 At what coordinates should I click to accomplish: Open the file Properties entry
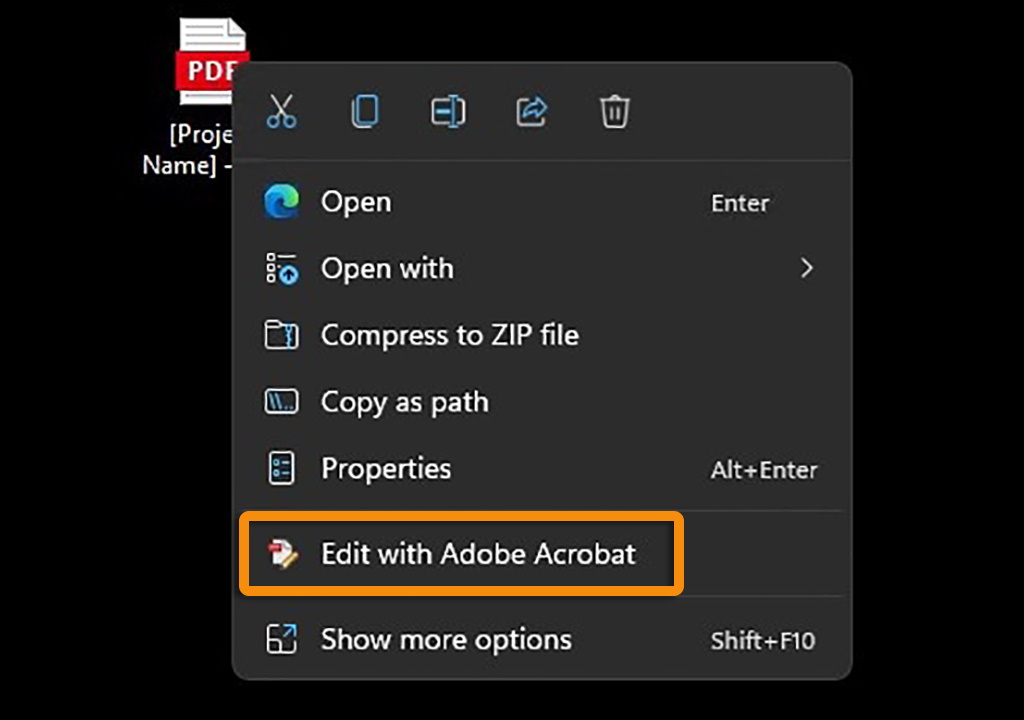coord(386,468)
